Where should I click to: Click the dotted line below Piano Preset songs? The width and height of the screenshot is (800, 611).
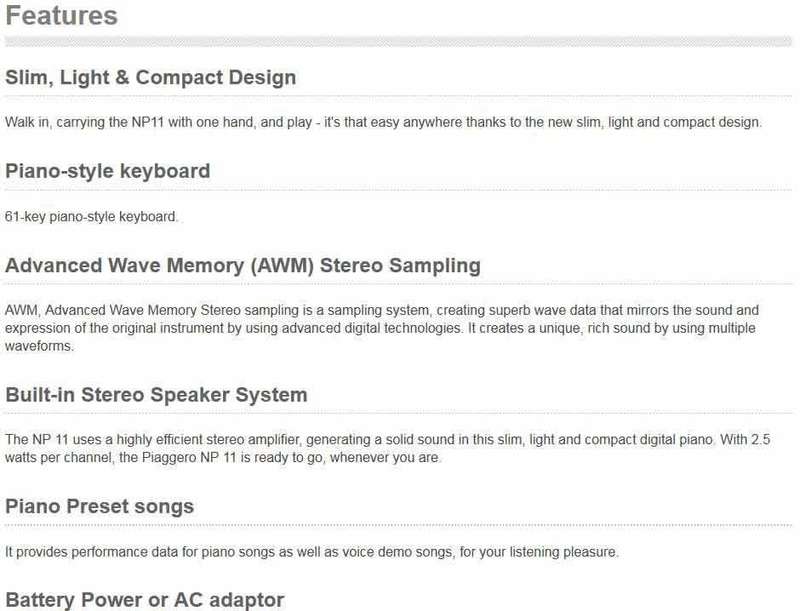point(398,525)
